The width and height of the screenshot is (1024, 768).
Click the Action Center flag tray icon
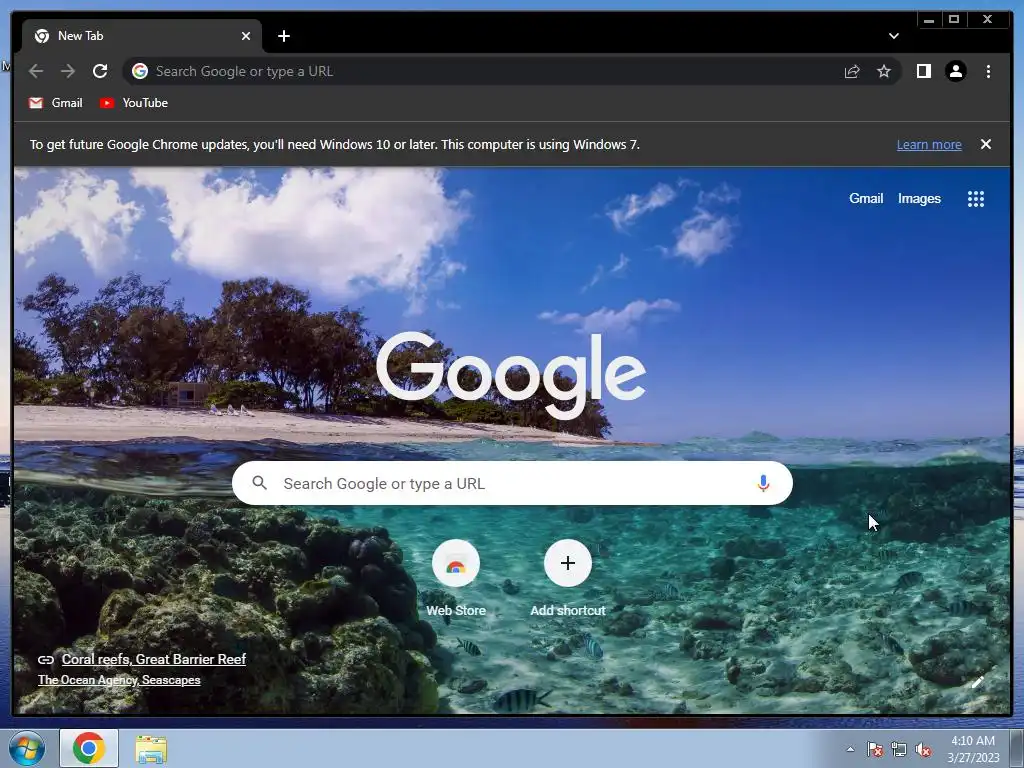click(875, 749)
